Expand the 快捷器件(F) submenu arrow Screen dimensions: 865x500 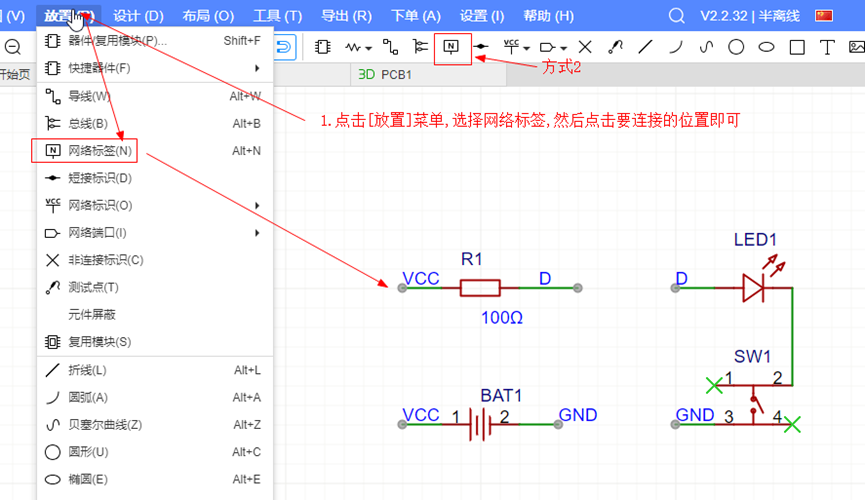(x=257, y=68)
